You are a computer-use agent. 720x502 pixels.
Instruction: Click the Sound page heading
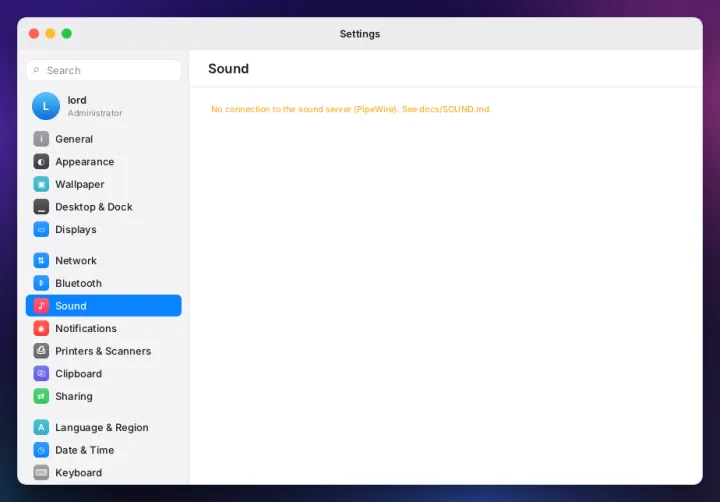(228, 68)
